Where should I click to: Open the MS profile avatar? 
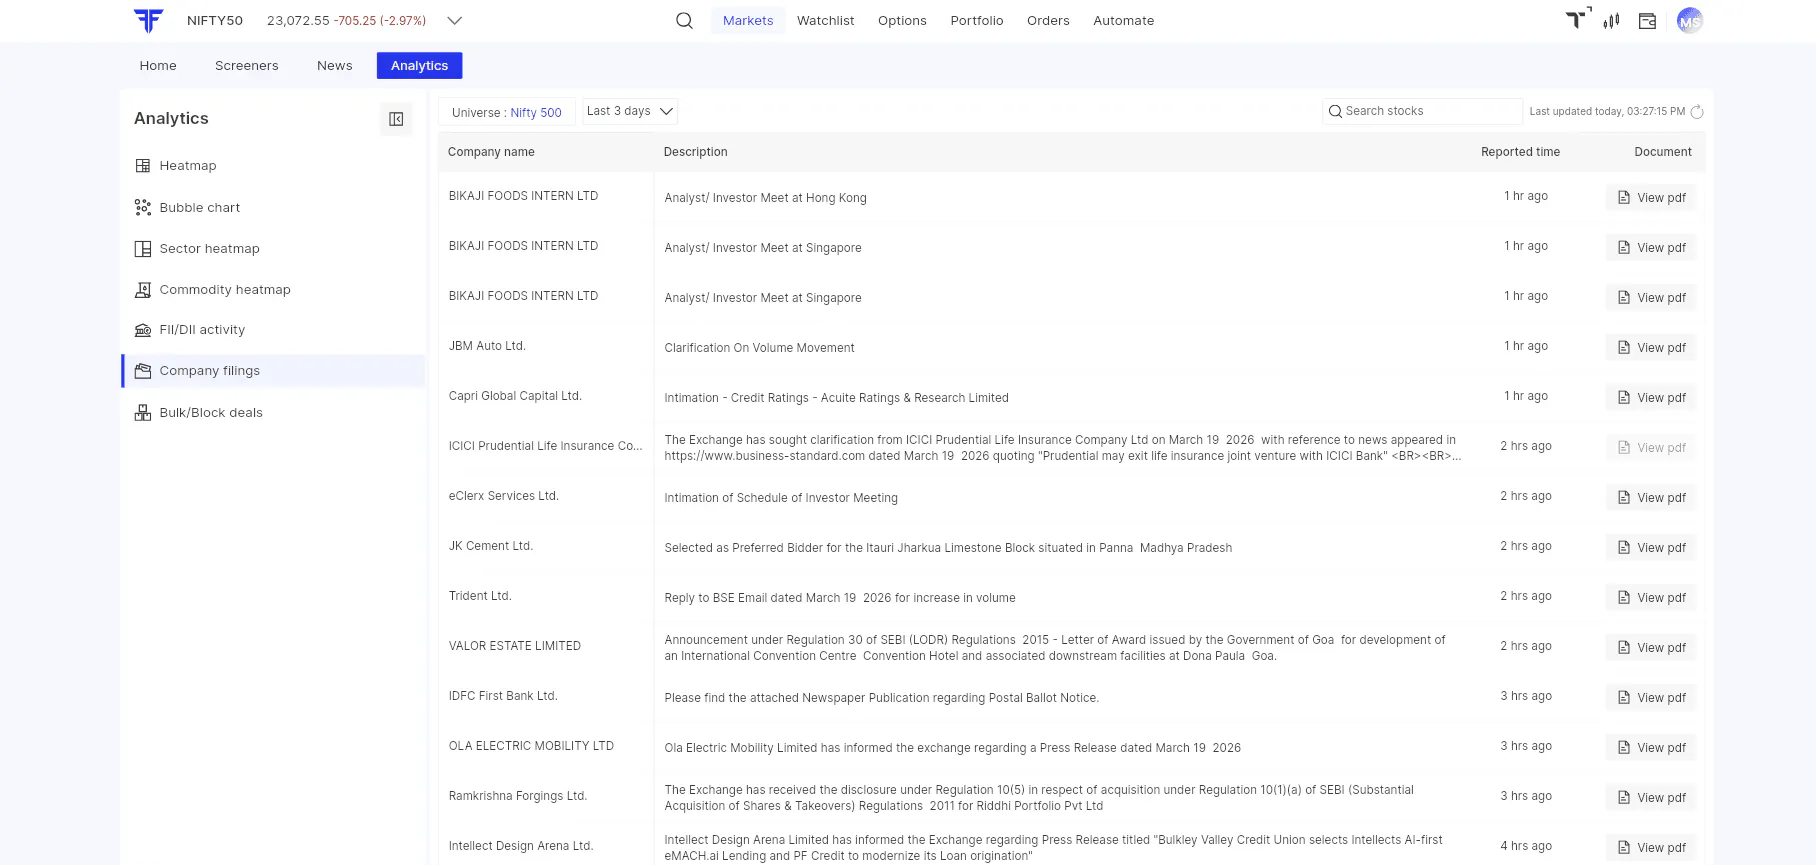click(1689, 21)
